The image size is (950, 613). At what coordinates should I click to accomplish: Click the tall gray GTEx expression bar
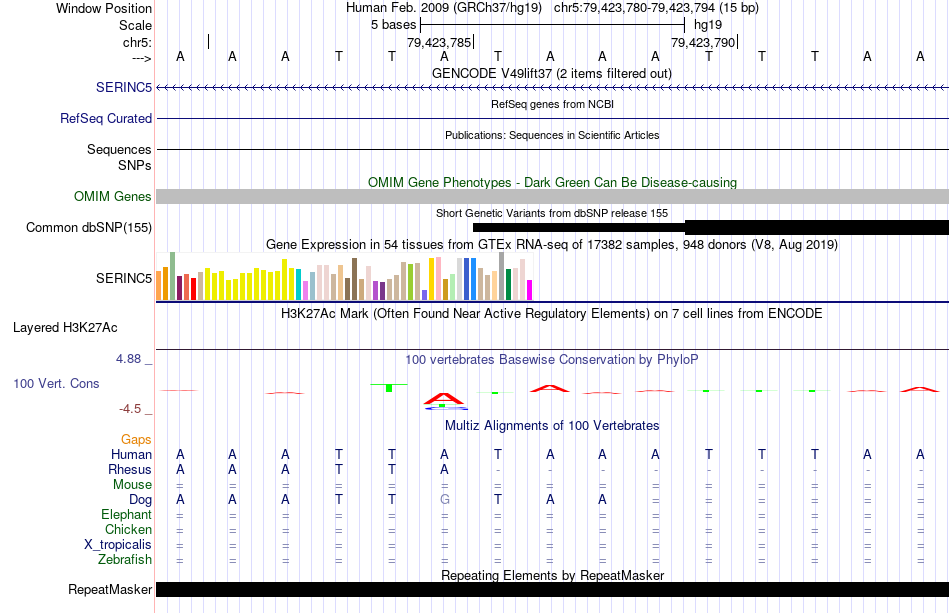pos(502,276)
